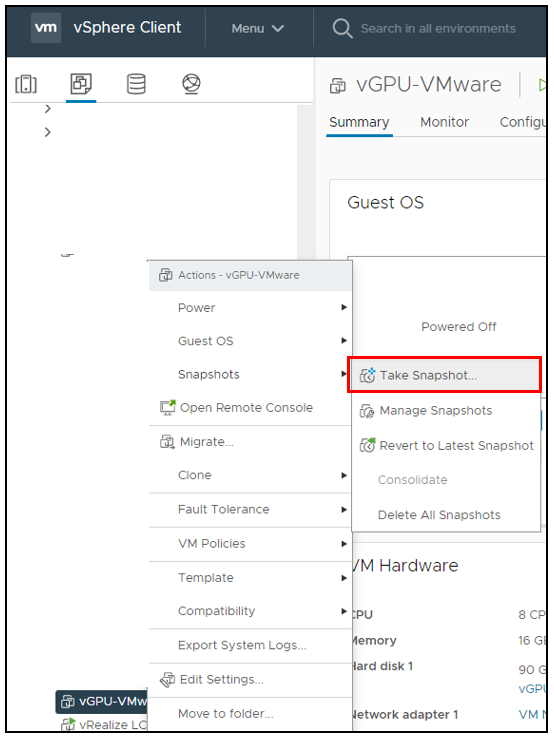Expand the Template submenu arrow
This screenshot has width=554, height=738.
[x=344, y=578]
